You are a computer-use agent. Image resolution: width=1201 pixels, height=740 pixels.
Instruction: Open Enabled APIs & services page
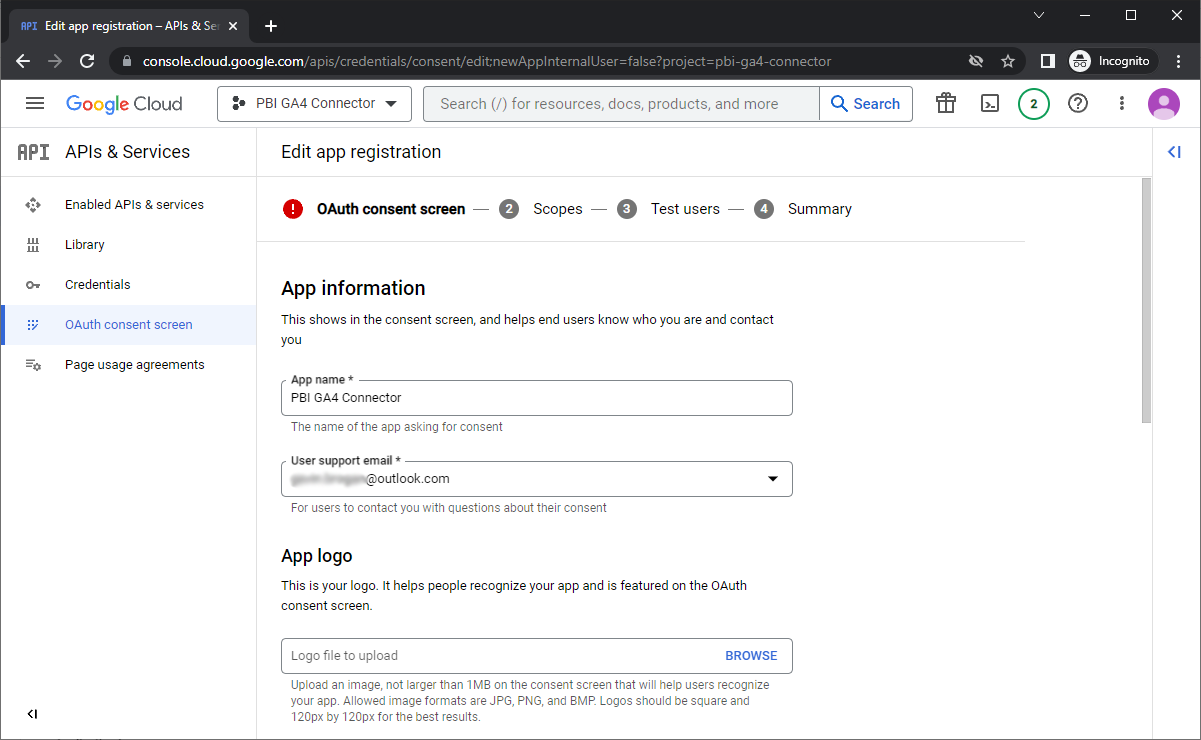pos(134,205)
